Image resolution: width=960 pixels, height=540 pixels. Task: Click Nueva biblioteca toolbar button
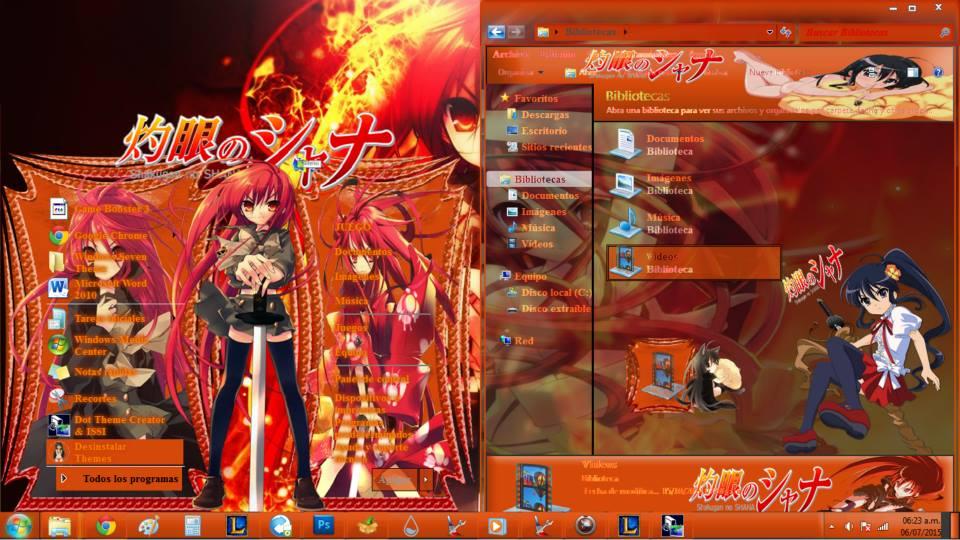776,72
